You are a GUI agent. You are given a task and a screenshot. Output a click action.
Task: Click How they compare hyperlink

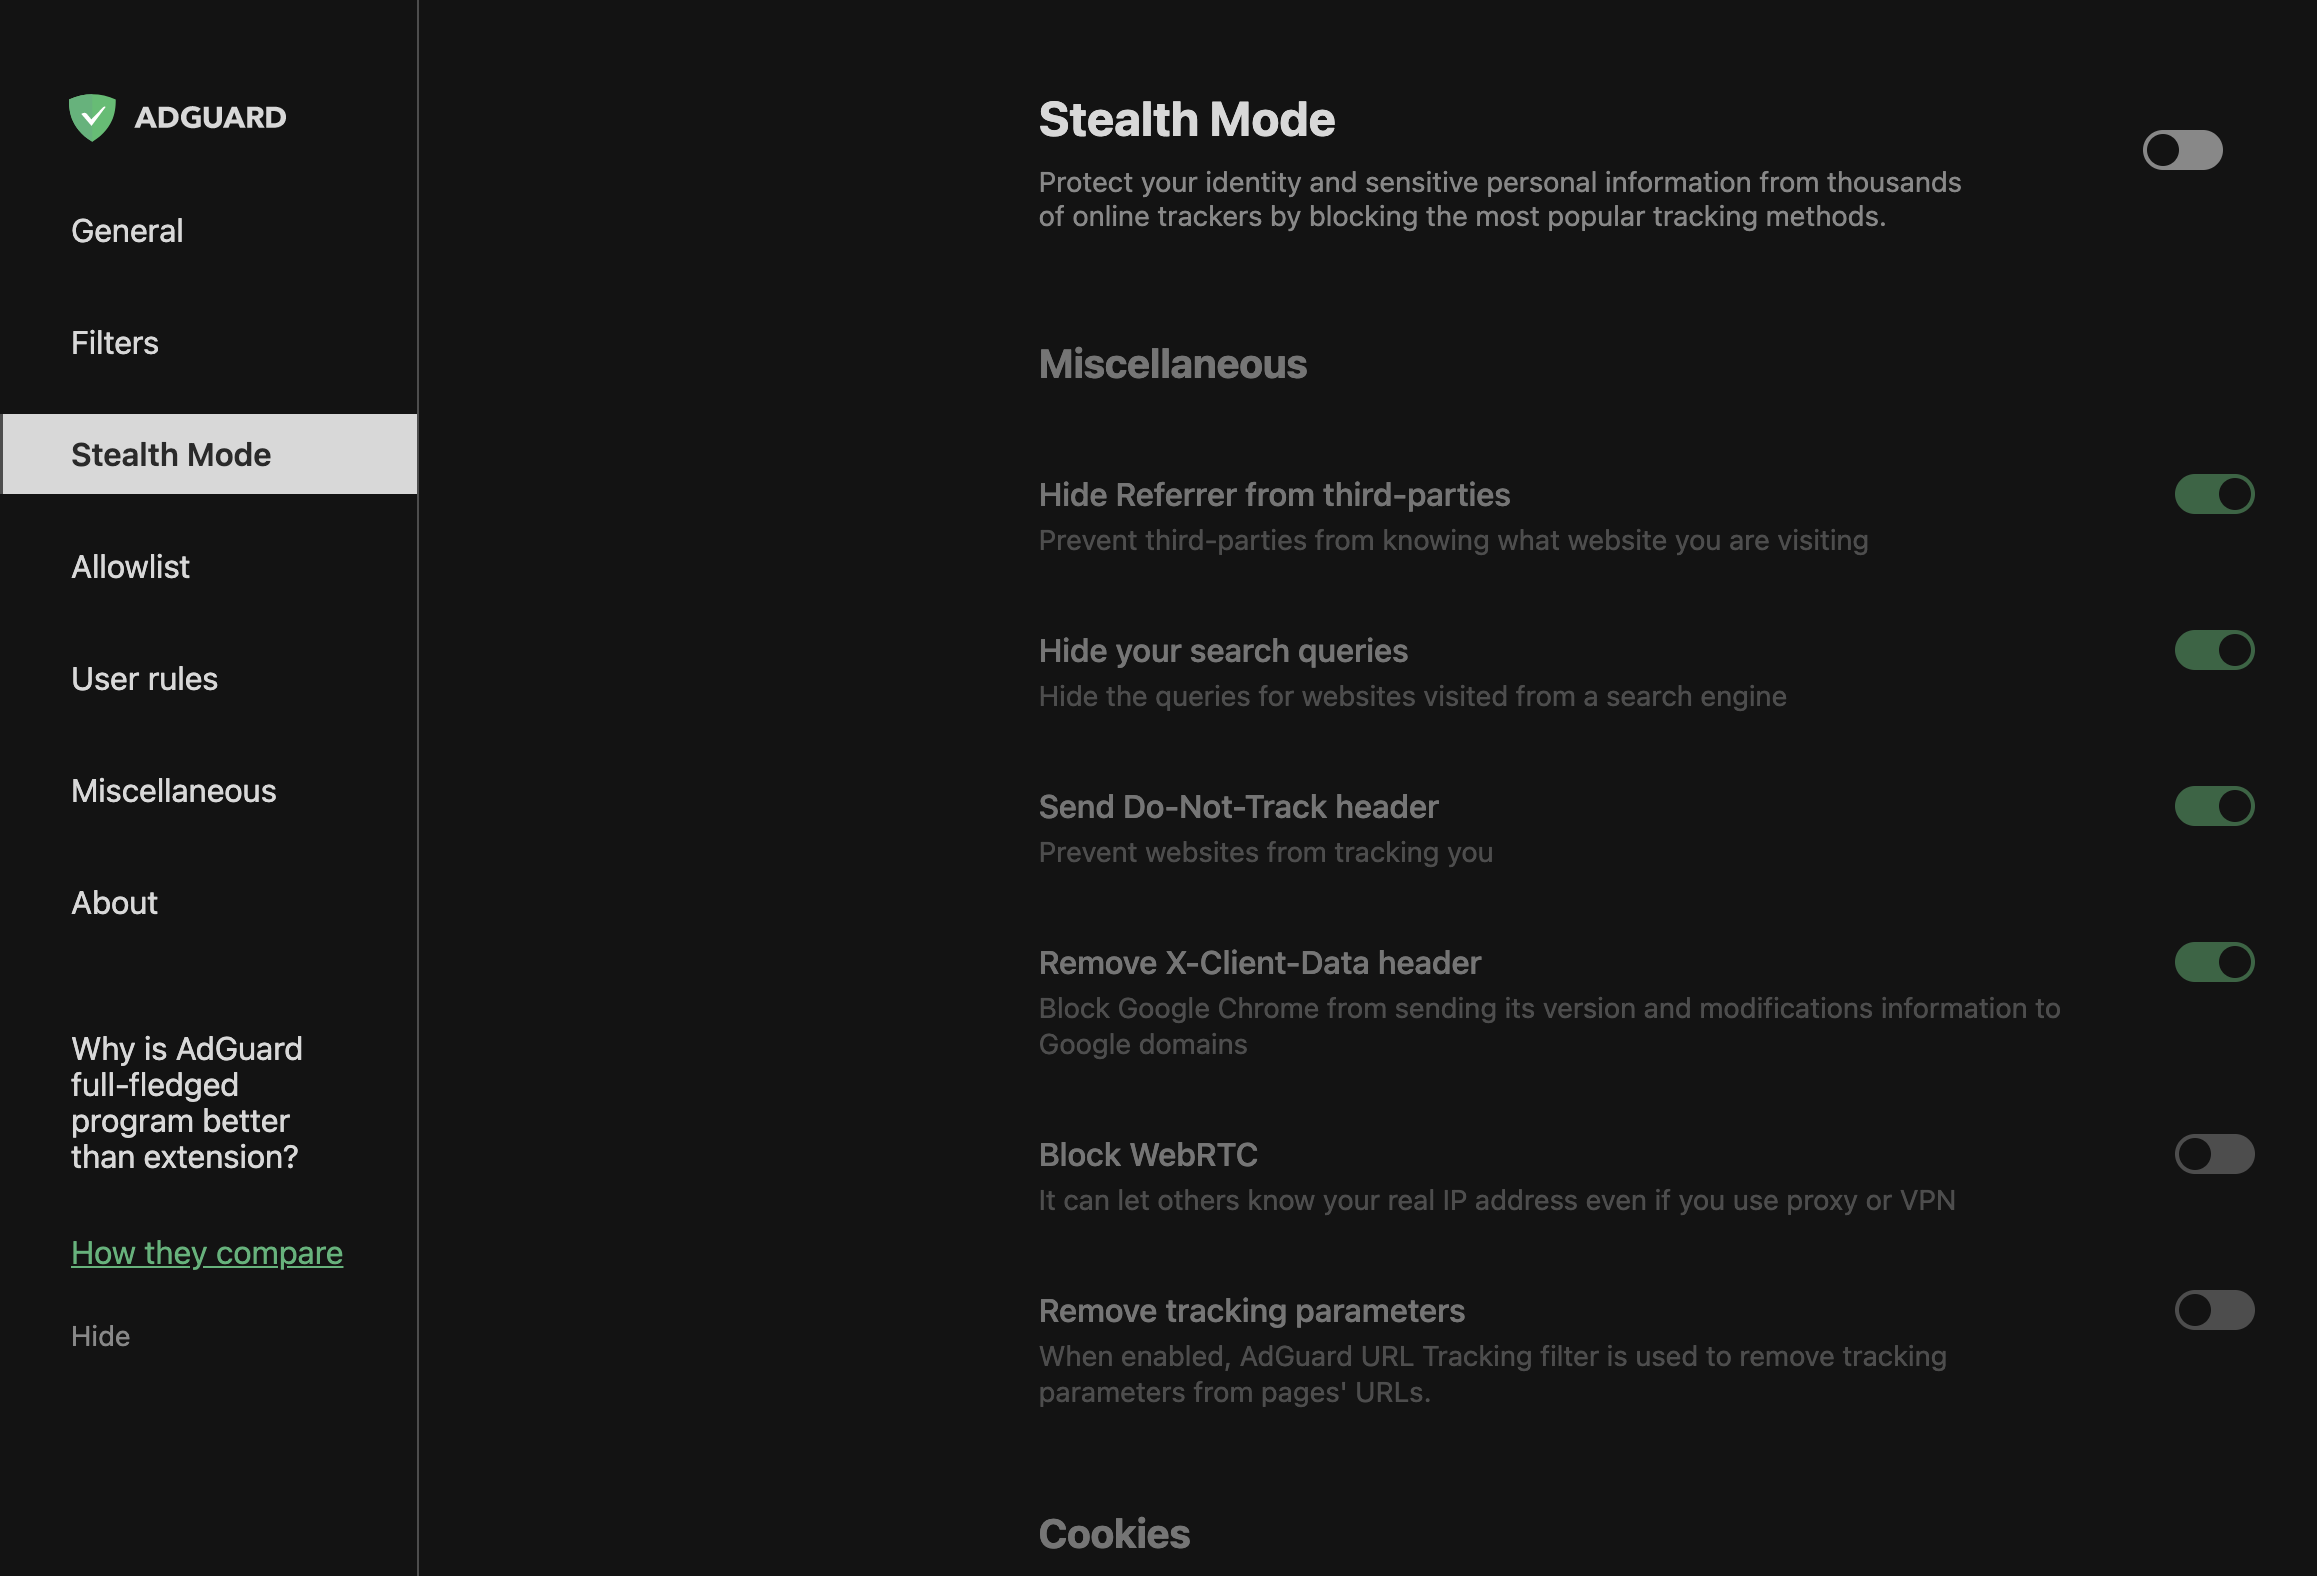coord(207,1252)
